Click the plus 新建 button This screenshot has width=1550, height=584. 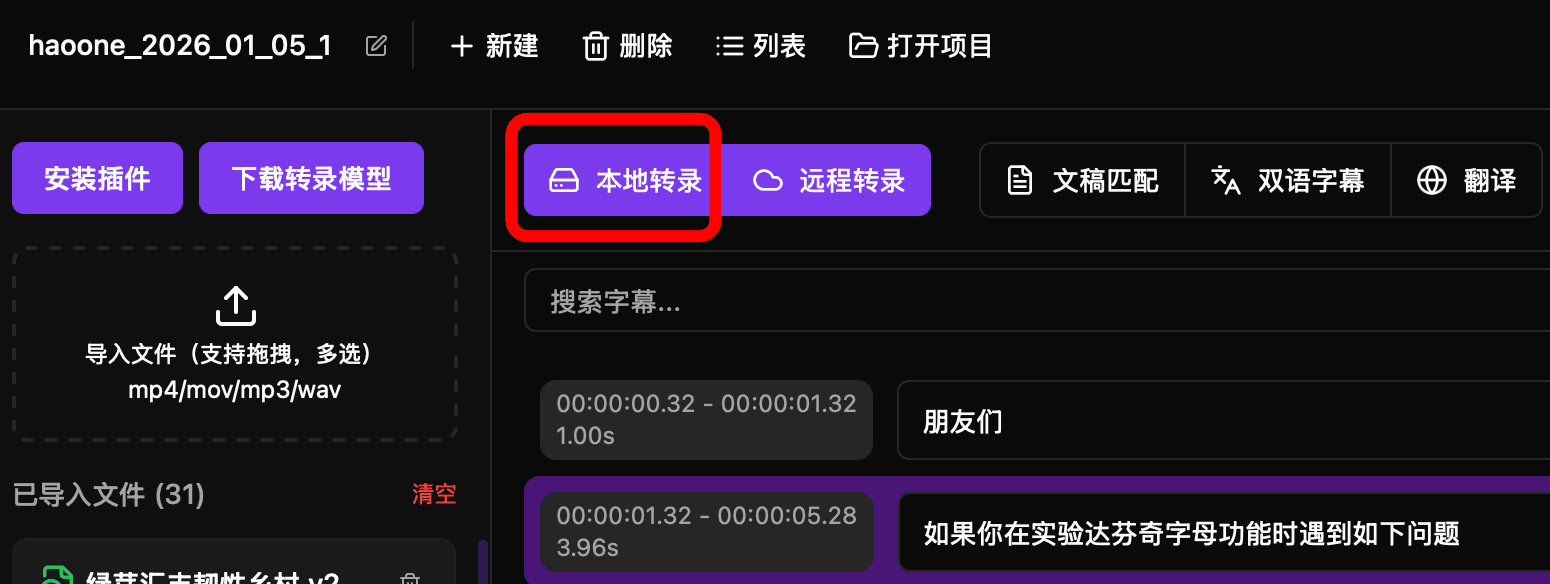[x=494, y=46]
